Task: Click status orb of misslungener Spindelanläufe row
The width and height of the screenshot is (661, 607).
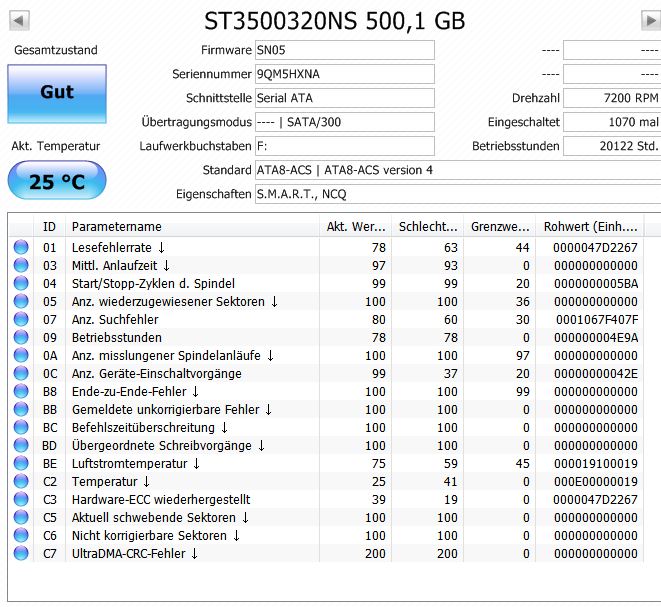Action: coord(21,355)
